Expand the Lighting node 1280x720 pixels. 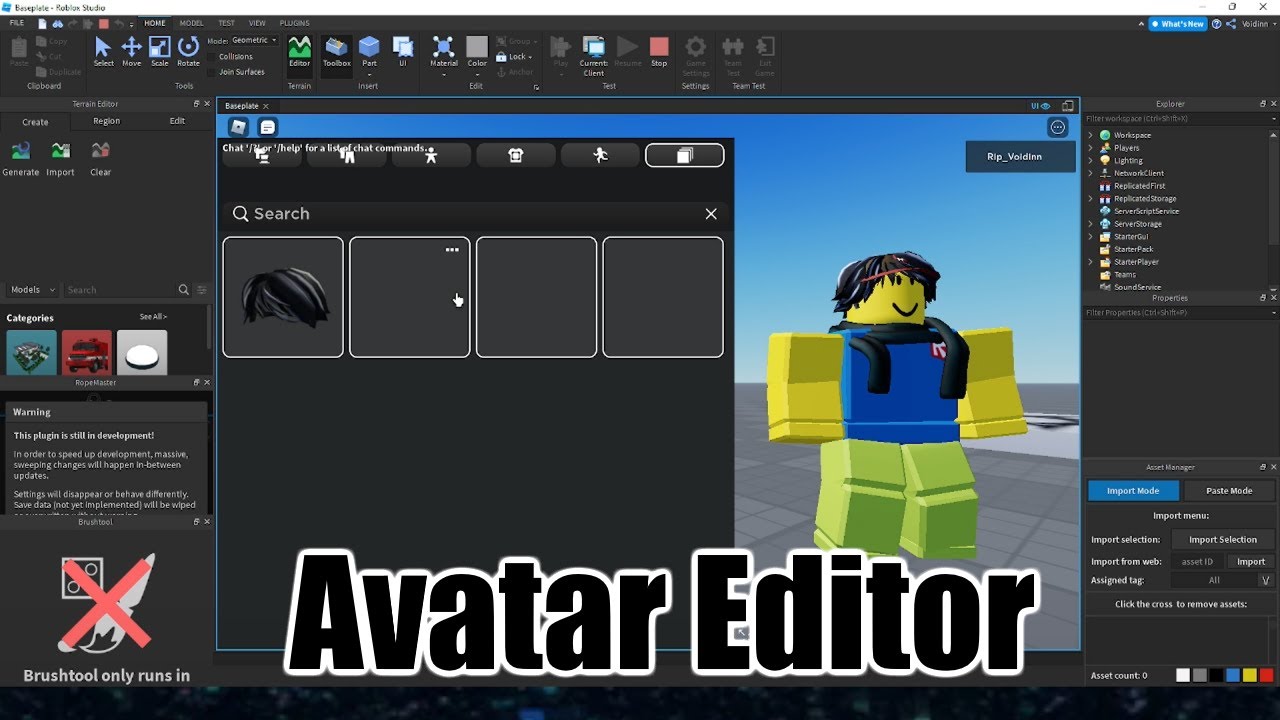tap(1091, 160)
